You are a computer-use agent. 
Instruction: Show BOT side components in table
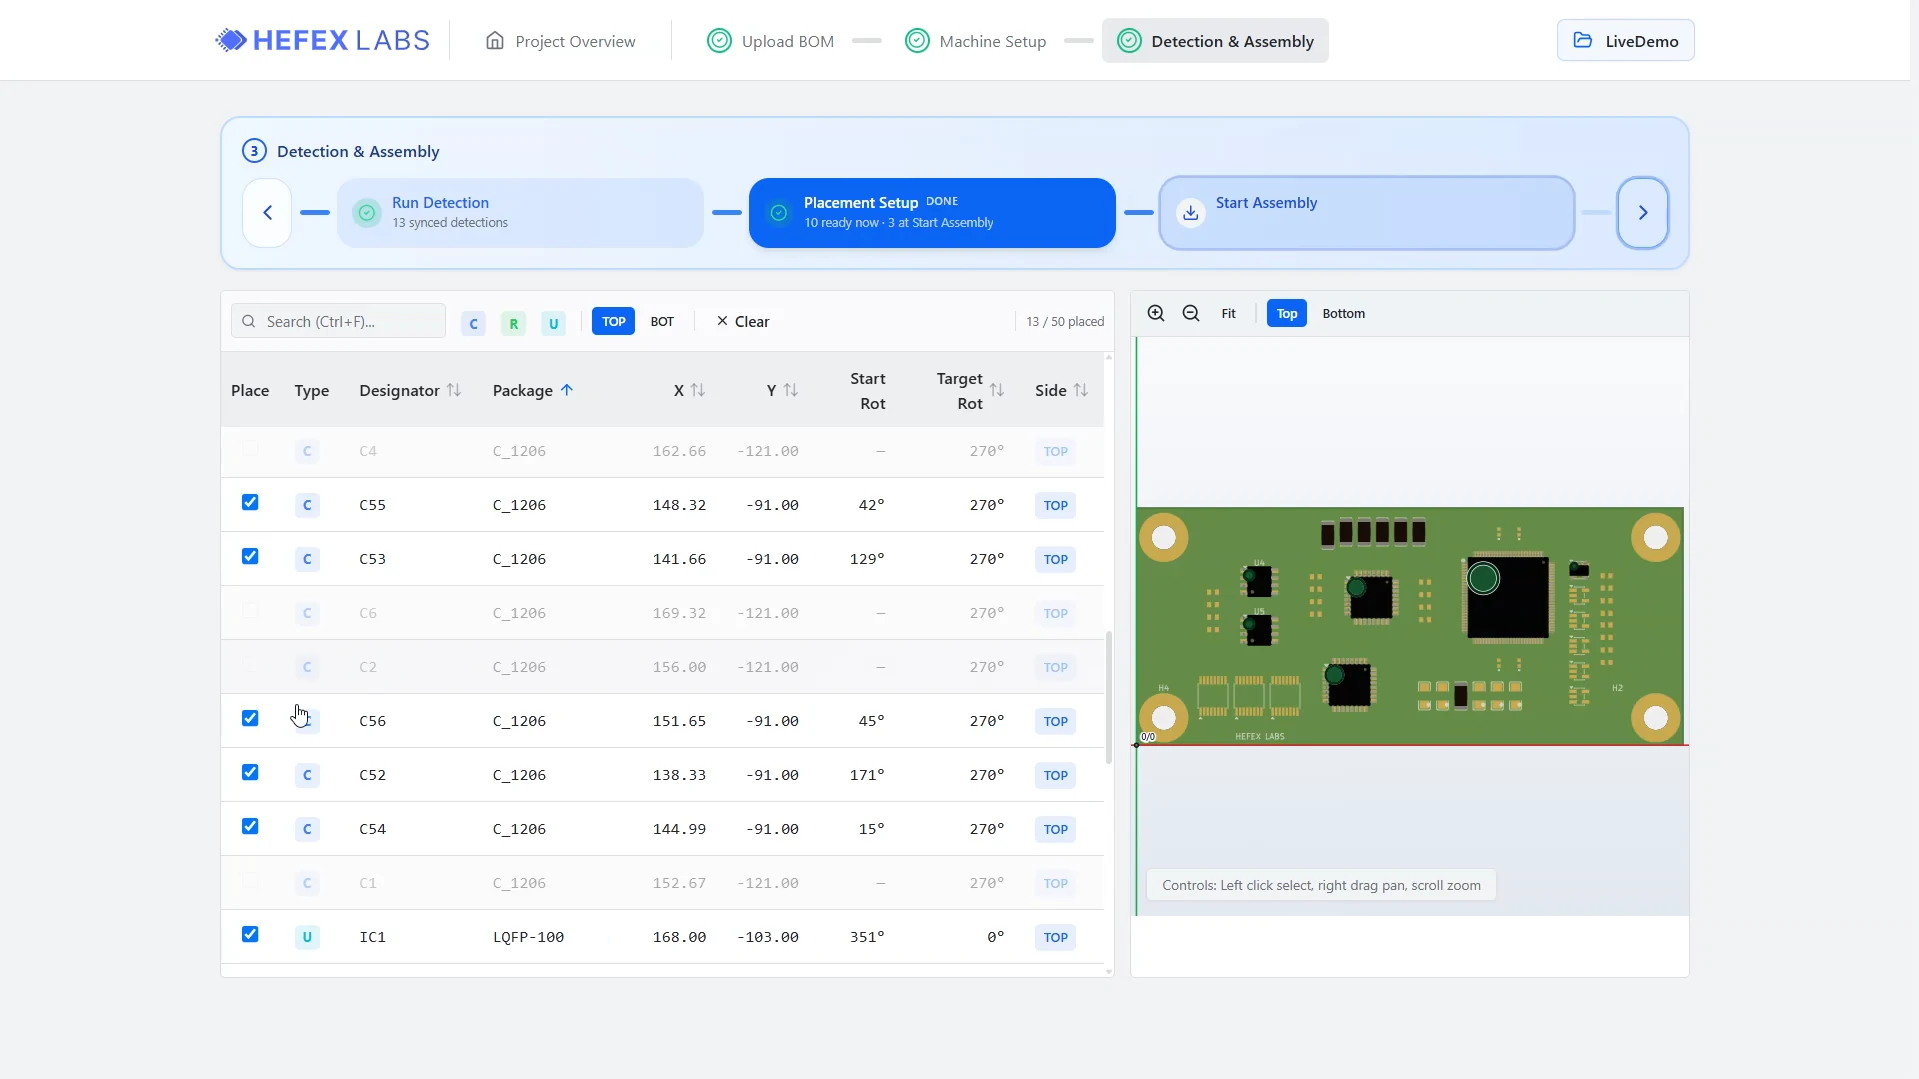(x=662, y=321)
